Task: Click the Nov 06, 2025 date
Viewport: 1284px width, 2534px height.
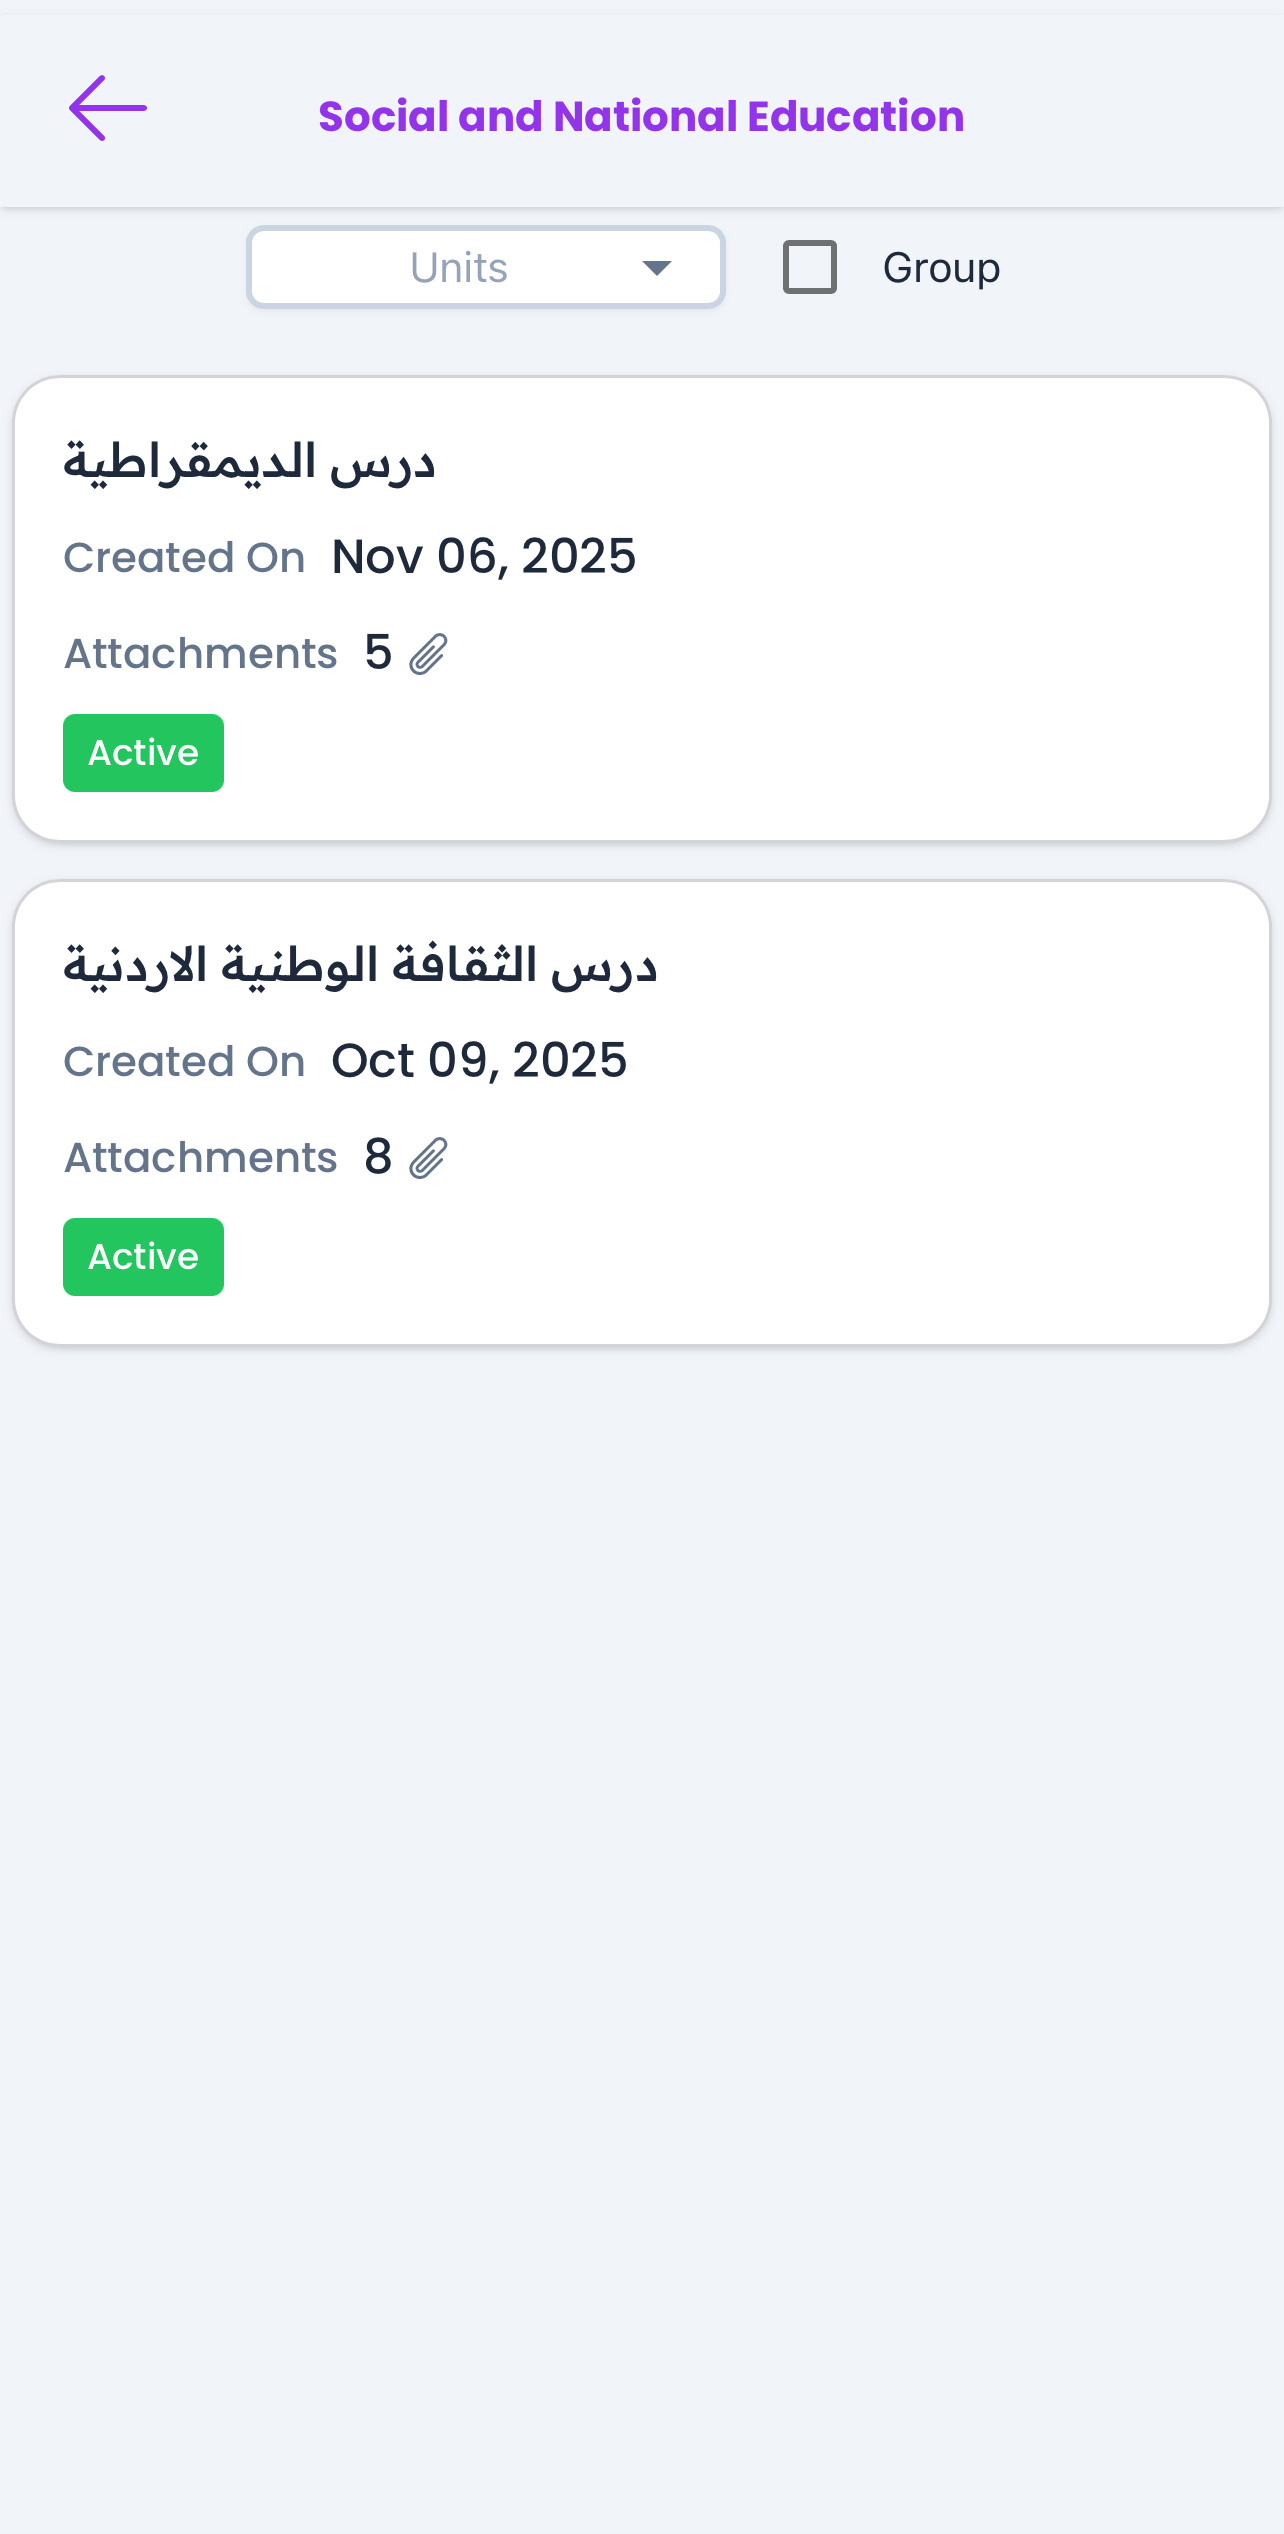Action: [483, 557]
